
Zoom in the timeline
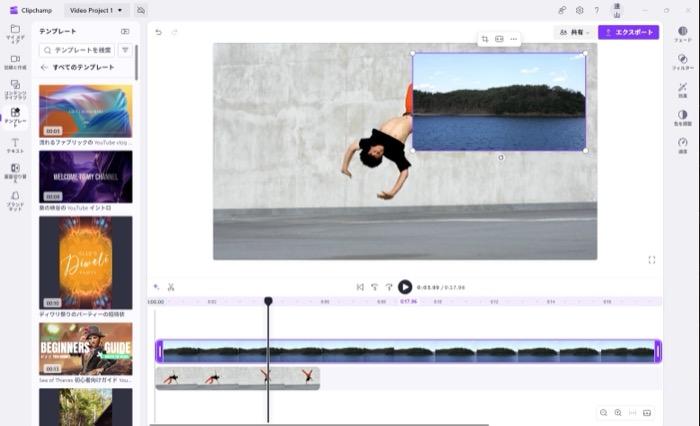pos(618,413)
